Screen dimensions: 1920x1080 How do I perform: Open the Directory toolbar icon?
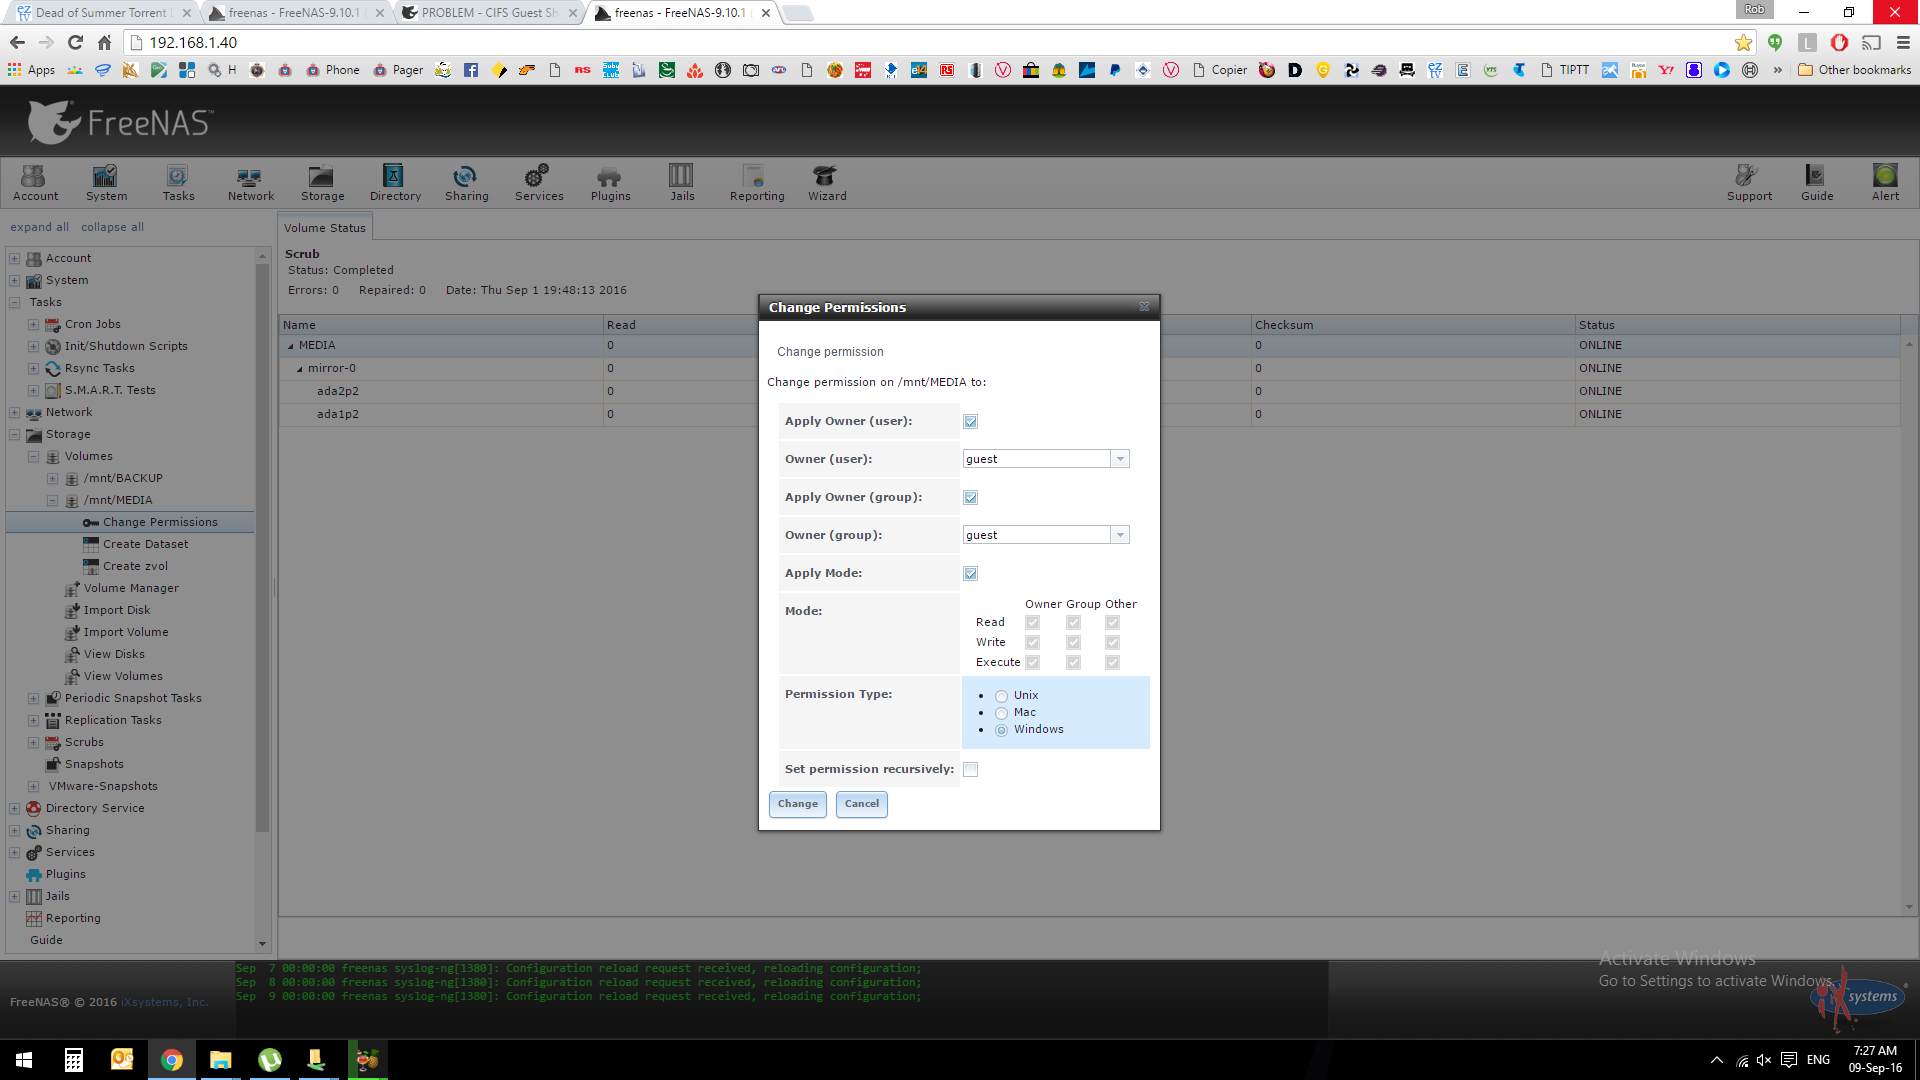pyautogui.click(x=395, y=183)
